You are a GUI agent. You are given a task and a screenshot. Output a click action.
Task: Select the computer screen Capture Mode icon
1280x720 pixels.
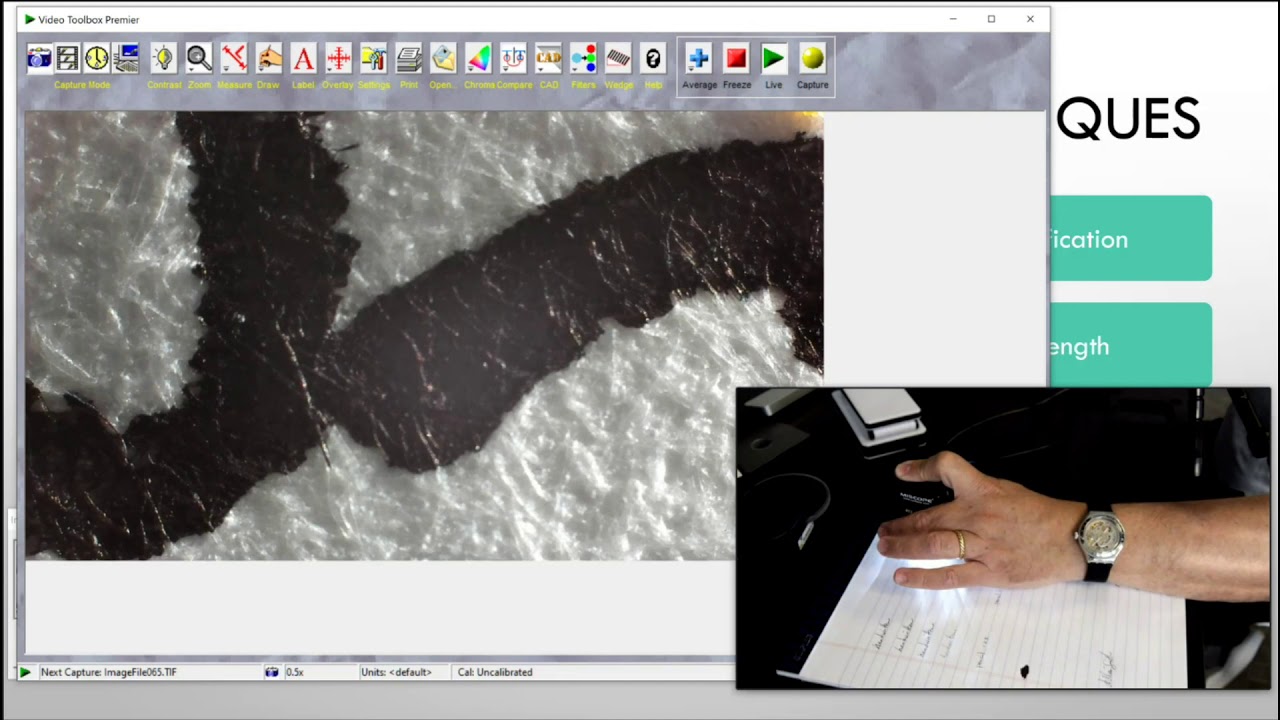coord(125,59)
